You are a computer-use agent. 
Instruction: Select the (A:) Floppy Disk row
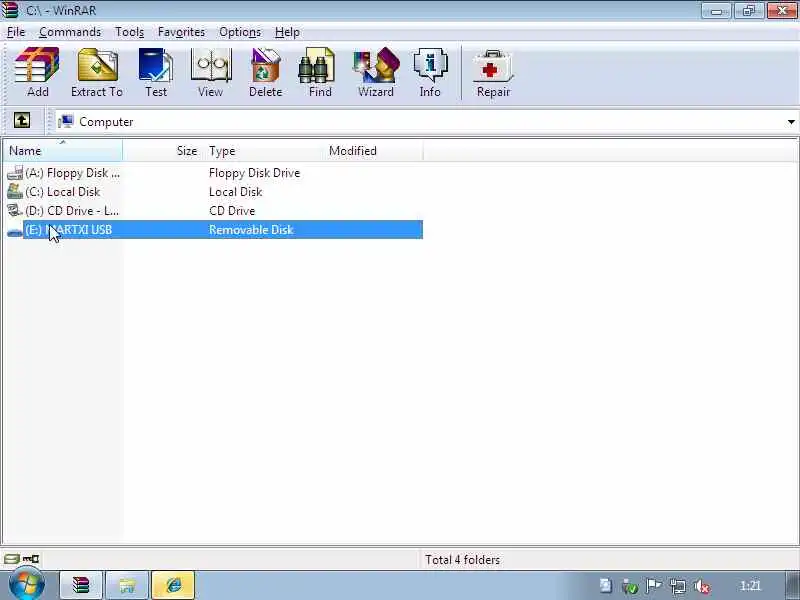(213, 173)
